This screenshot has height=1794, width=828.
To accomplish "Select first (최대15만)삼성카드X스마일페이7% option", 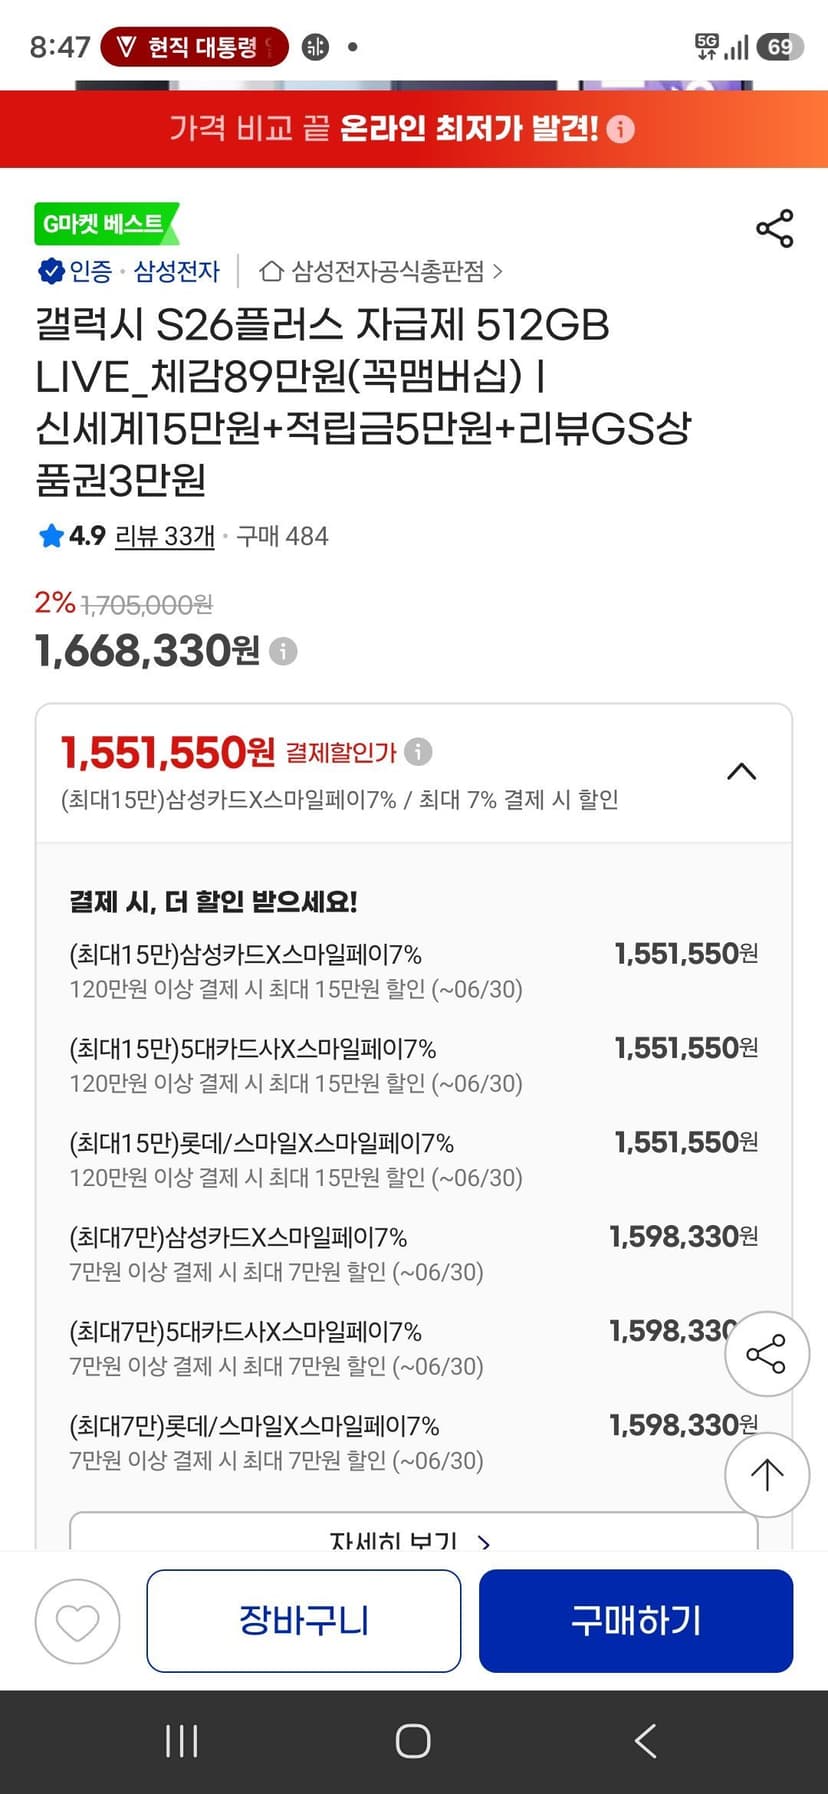I will (x=413, y=970).
